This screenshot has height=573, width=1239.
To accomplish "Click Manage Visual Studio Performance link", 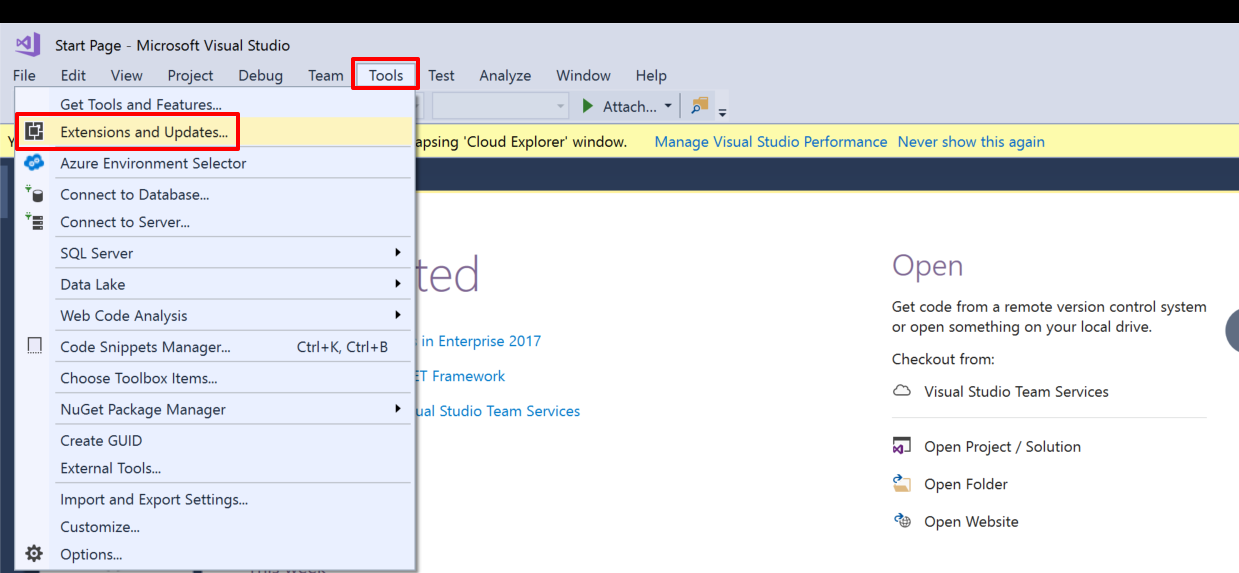I will pos(770,142).
